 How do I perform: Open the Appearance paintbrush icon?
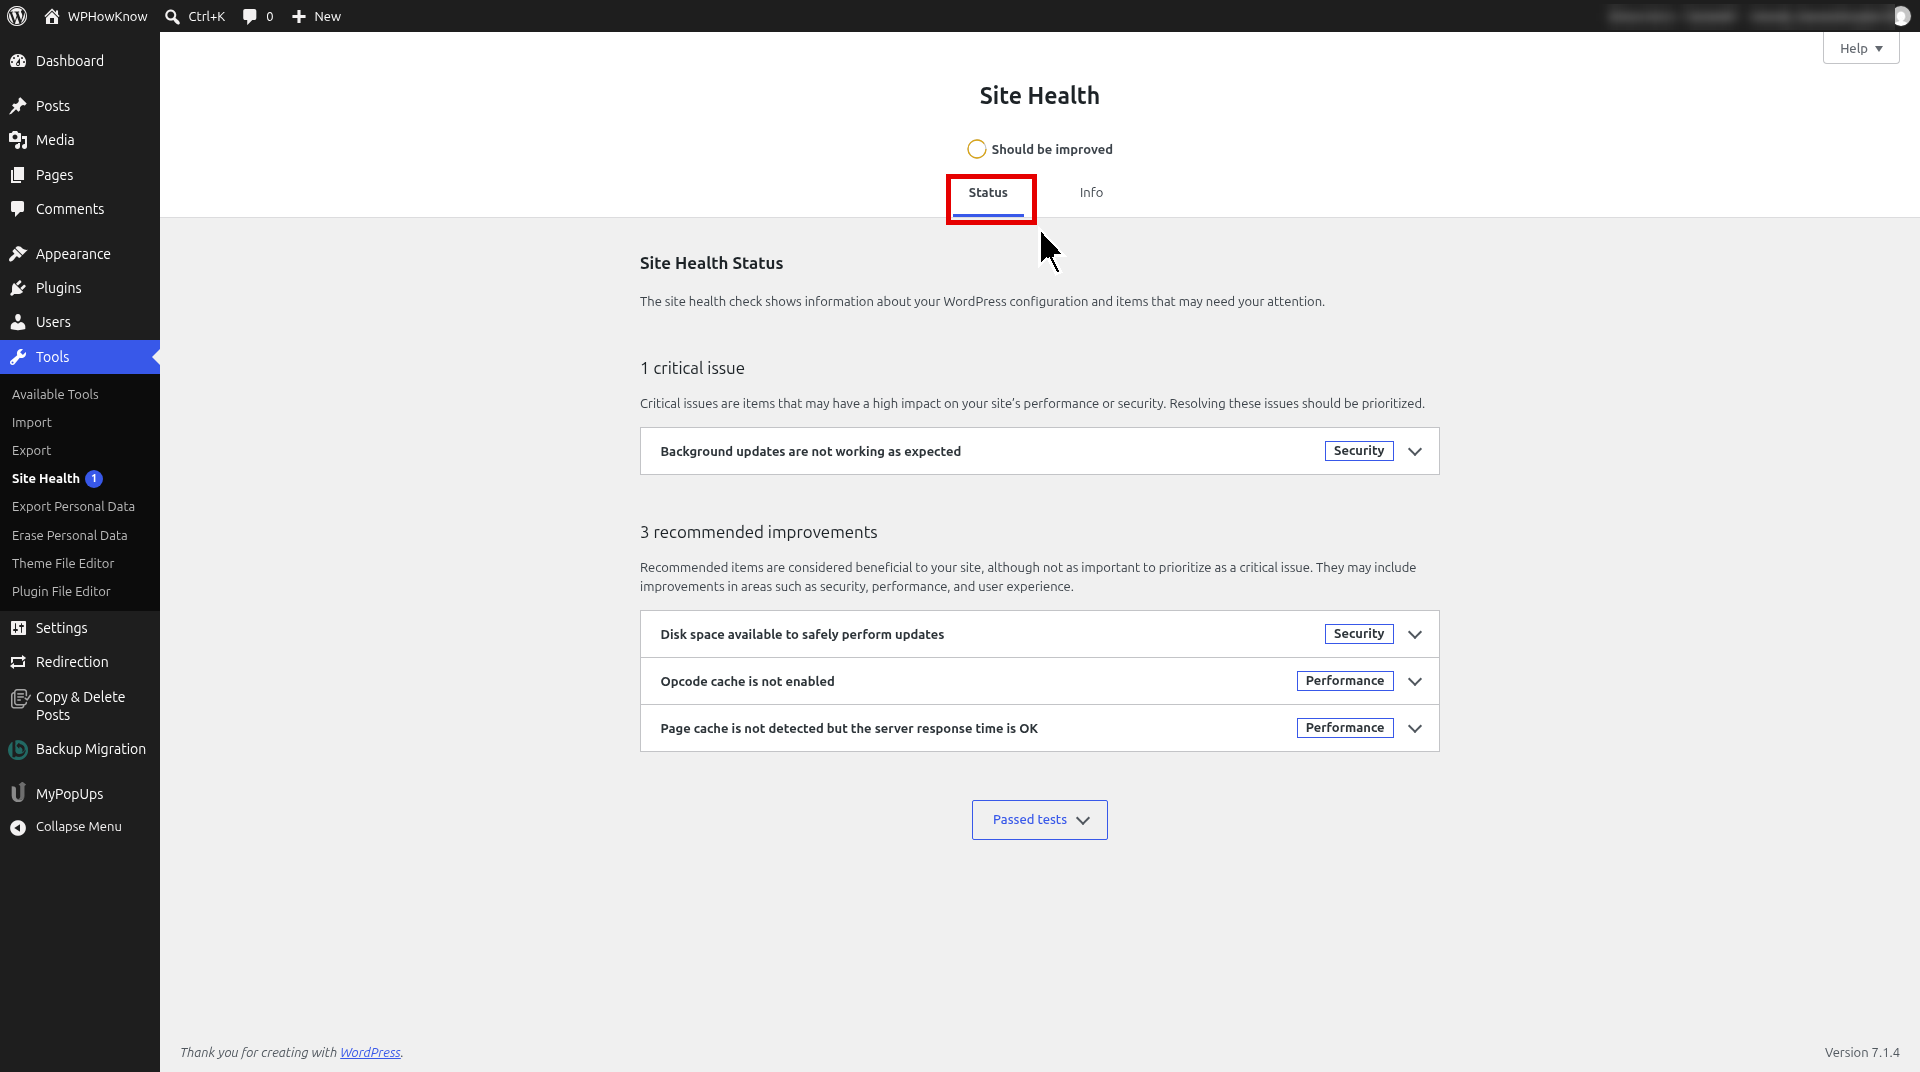coord(18,254)
